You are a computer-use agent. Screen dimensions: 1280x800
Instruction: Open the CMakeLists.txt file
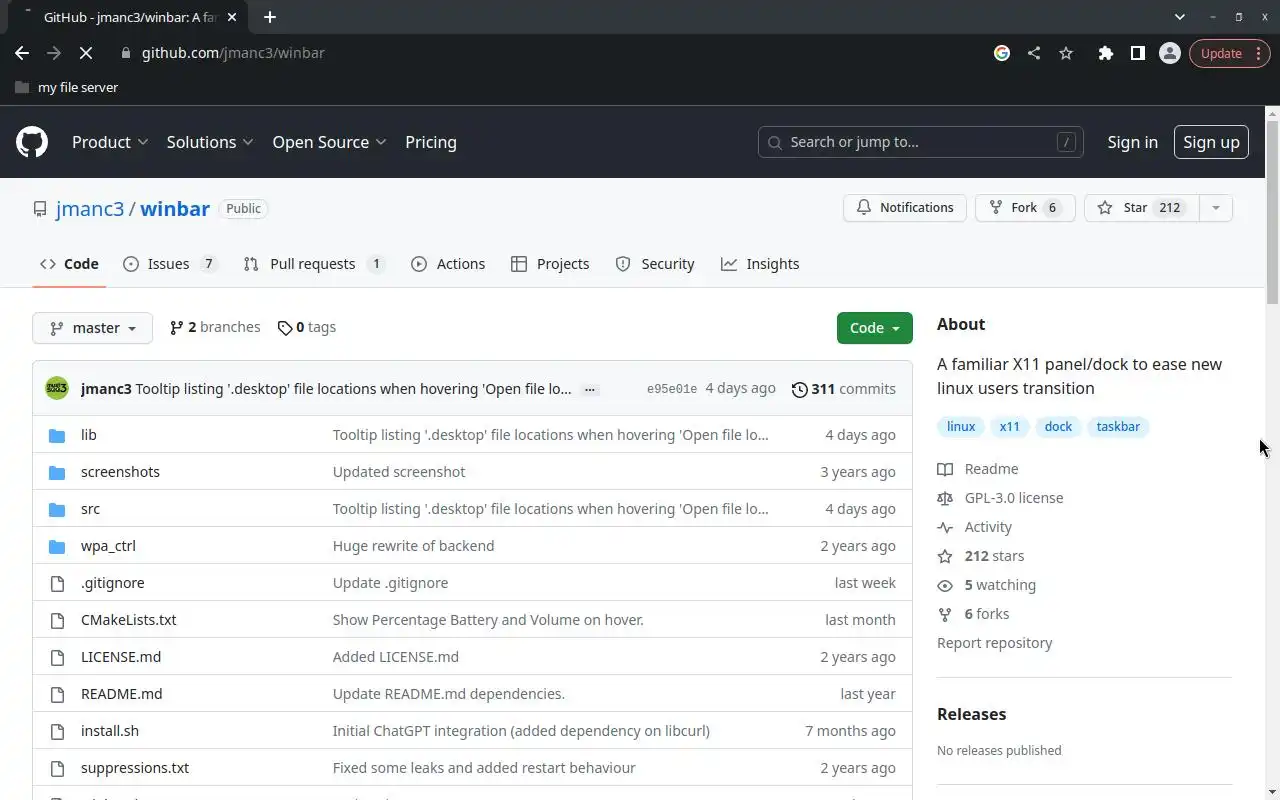point(129,620)
